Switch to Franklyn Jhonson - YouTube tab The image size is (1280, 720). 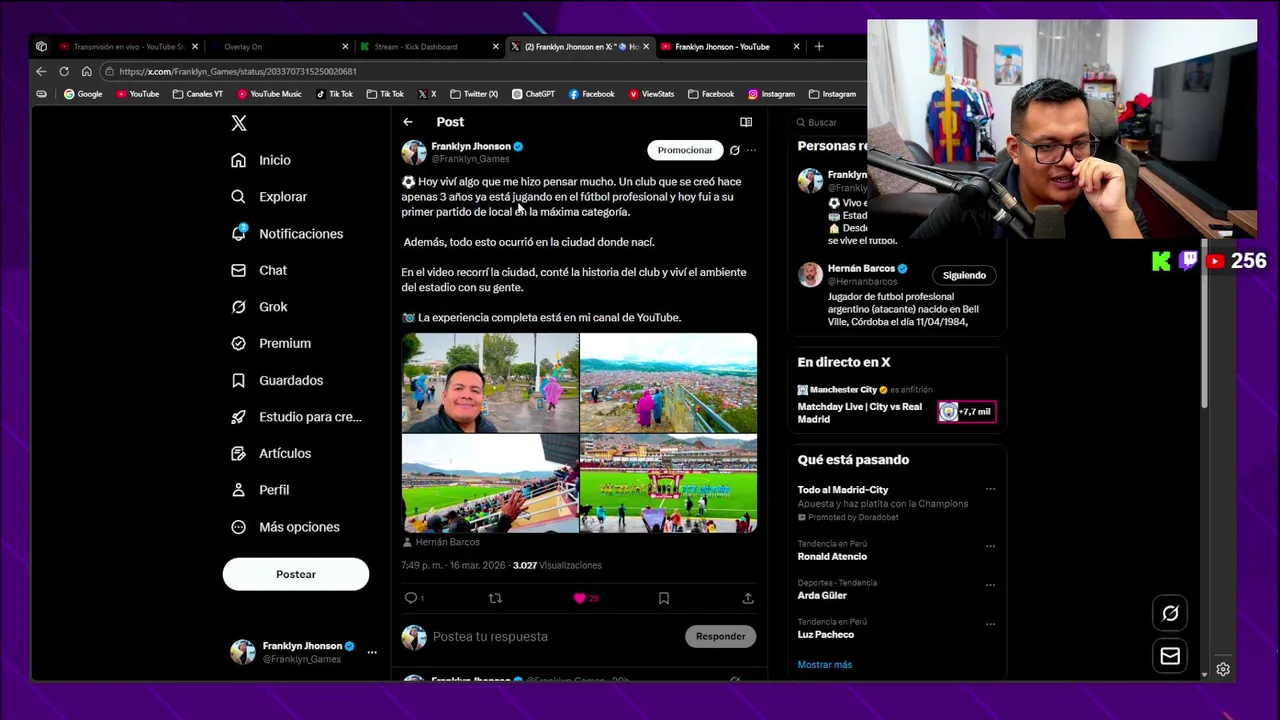click(x=729, y=46)
